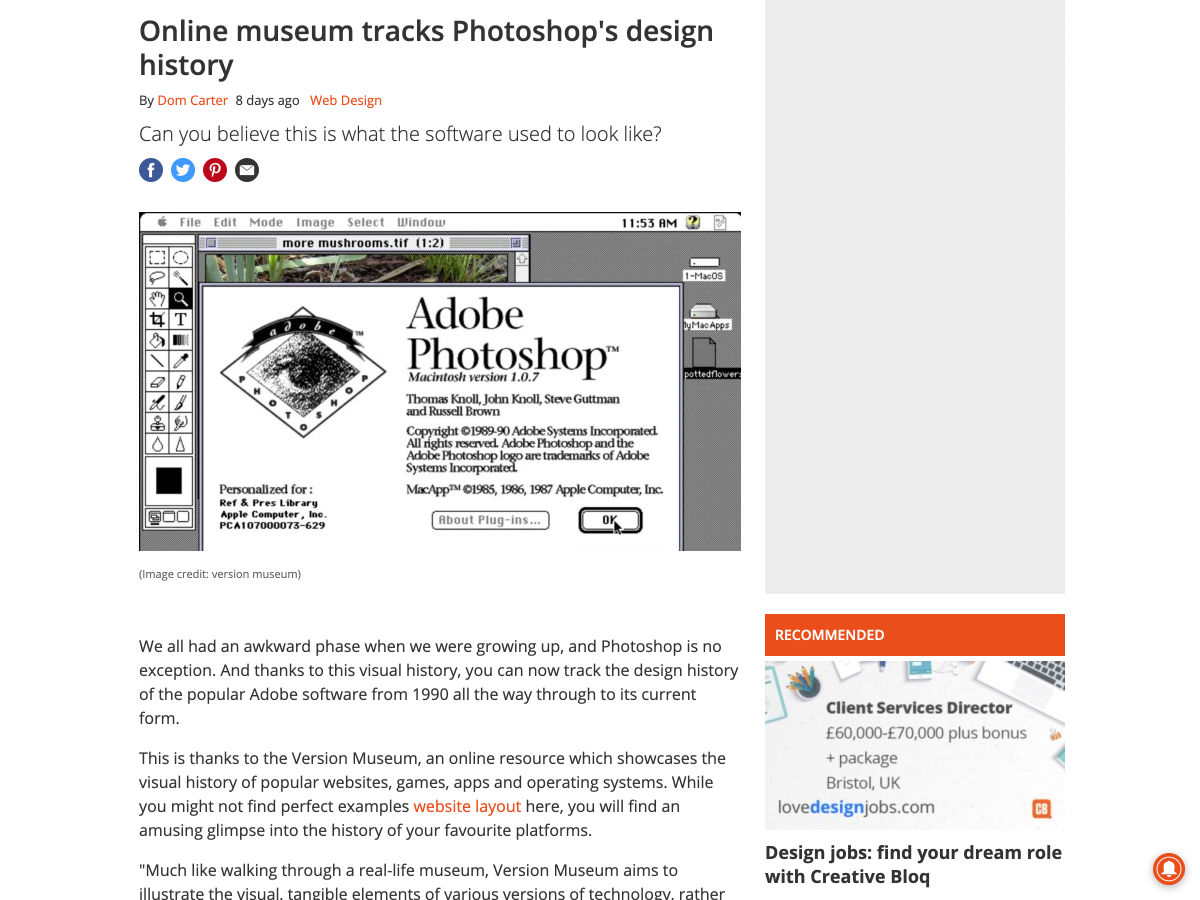This screenshot has height=900, width=1200.
Task: Select the blur water-drop tool in Photoshop image
Action: click(157, 444)
